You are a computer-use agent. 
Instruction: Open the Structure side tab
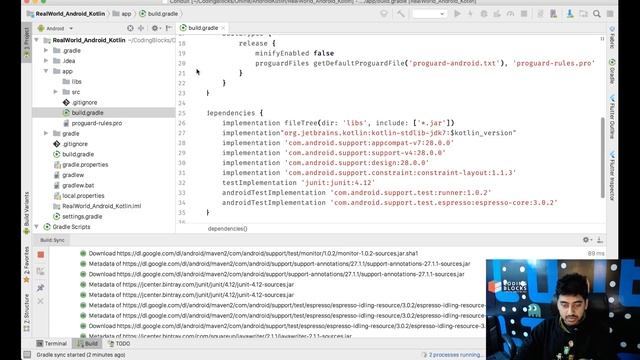pos(27,312)
